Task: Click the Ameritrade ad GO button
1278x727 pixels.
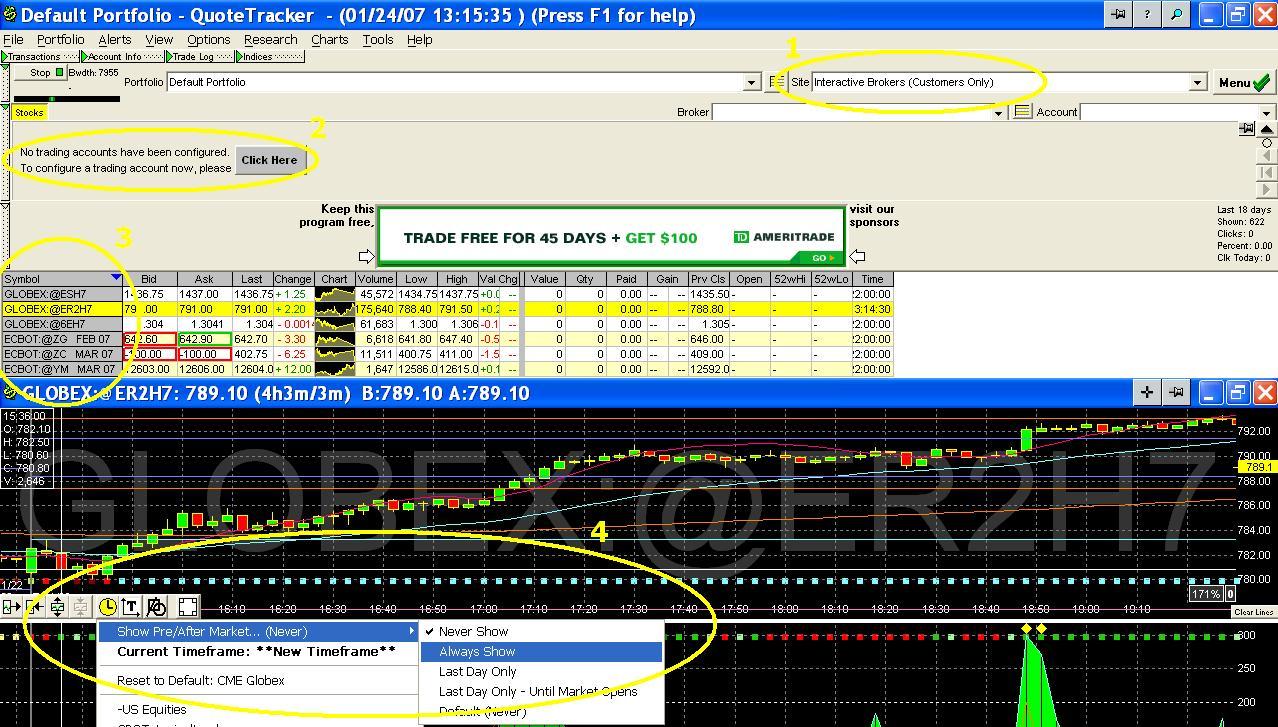Action: [822, 258]
